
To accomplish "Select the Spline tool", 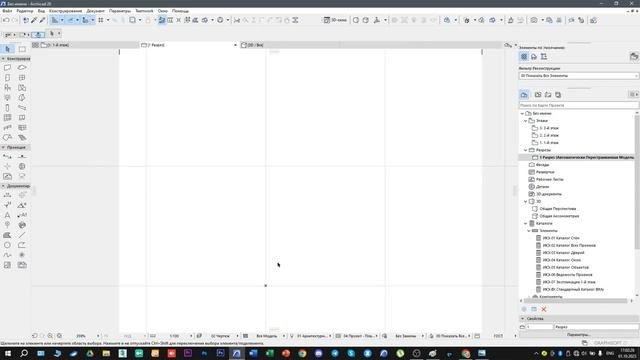I will tap(7, 255).
